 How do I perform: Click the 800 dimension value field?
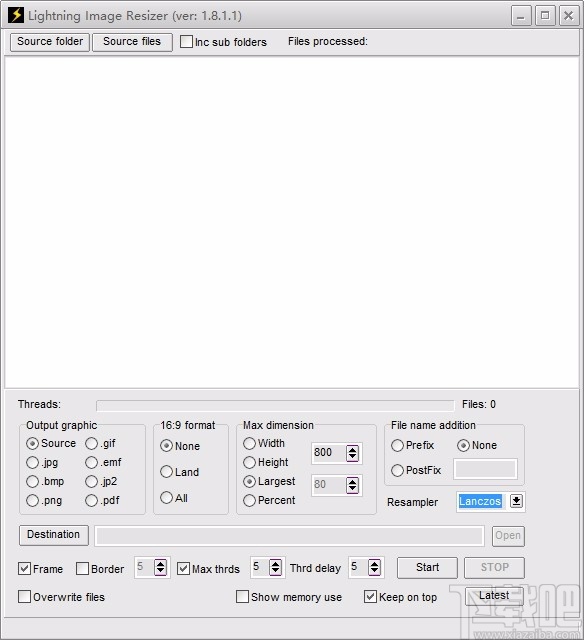(x=328, y=453)
